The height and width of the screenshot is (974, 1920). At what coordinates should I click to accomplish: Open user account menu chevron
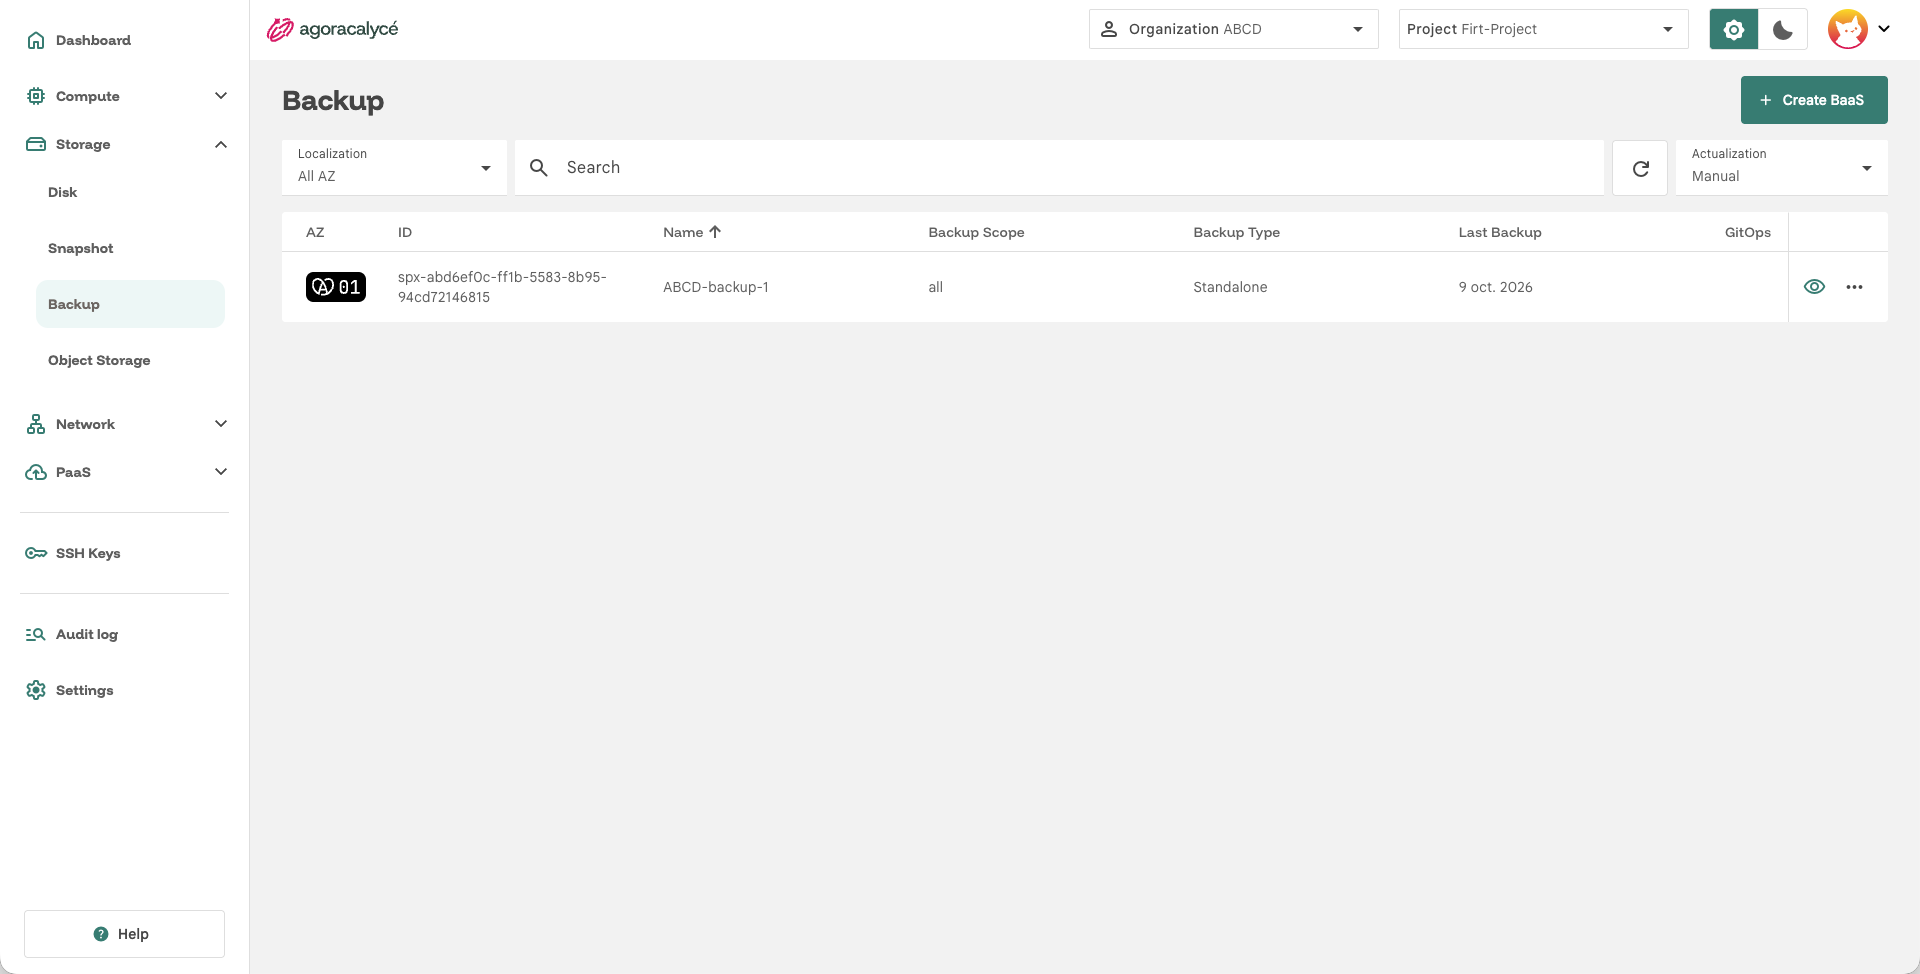click(x=1884, y=29)
